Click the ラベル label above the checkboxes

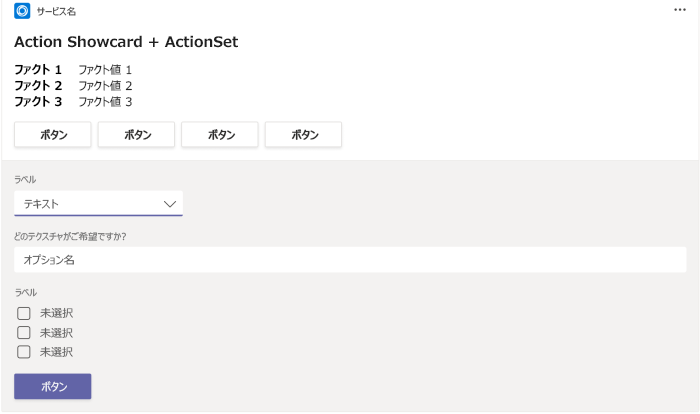point(25,293)
